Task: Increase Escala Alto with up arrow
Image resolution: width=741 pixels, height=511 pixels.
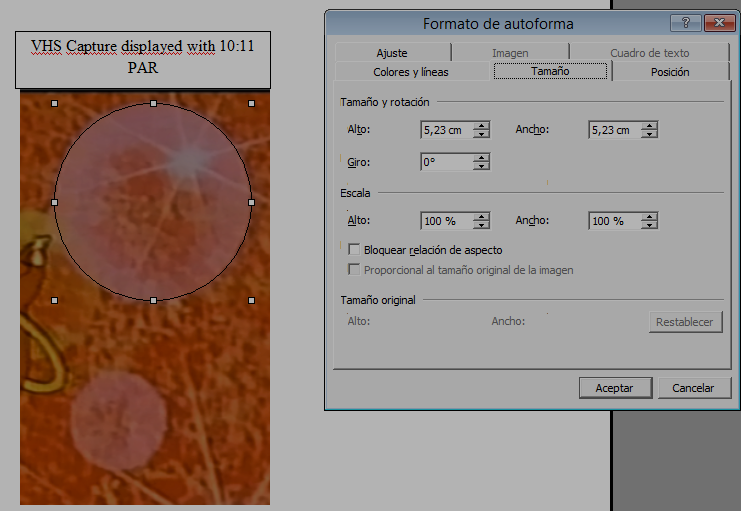Action: (482, 217)
